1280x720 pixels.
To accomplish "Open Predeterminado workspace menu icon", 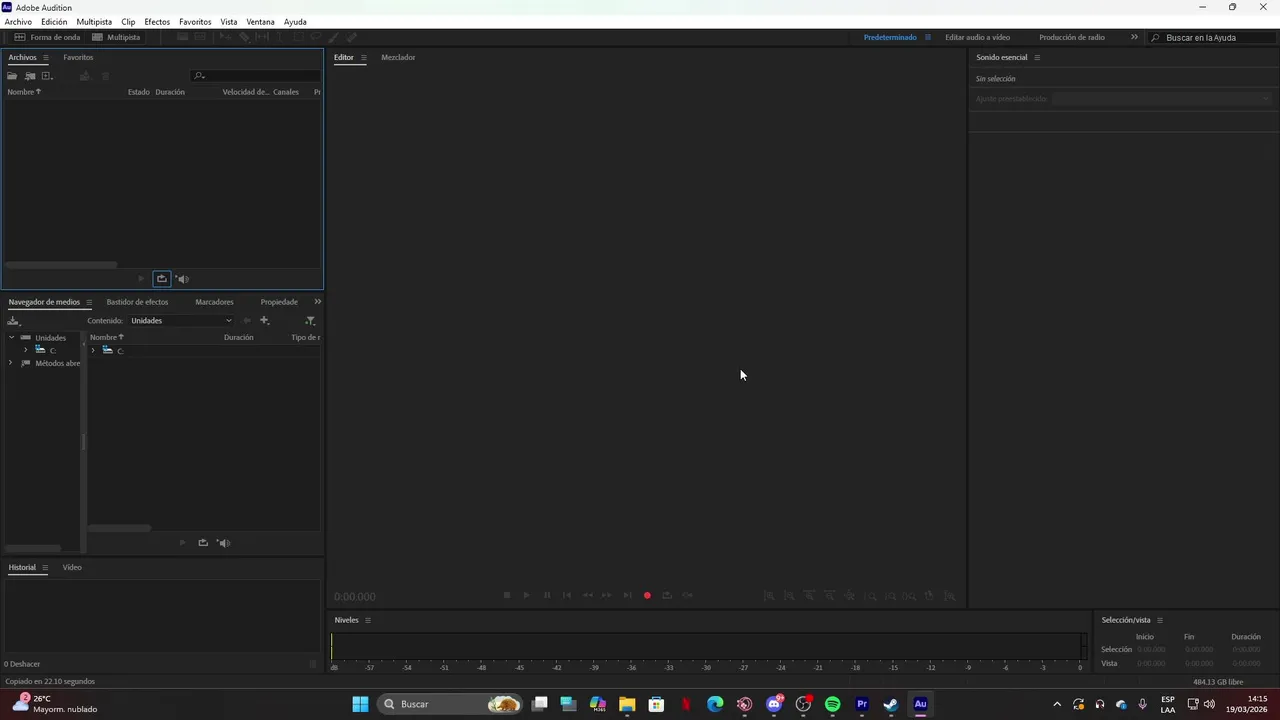I will (928, 37).
